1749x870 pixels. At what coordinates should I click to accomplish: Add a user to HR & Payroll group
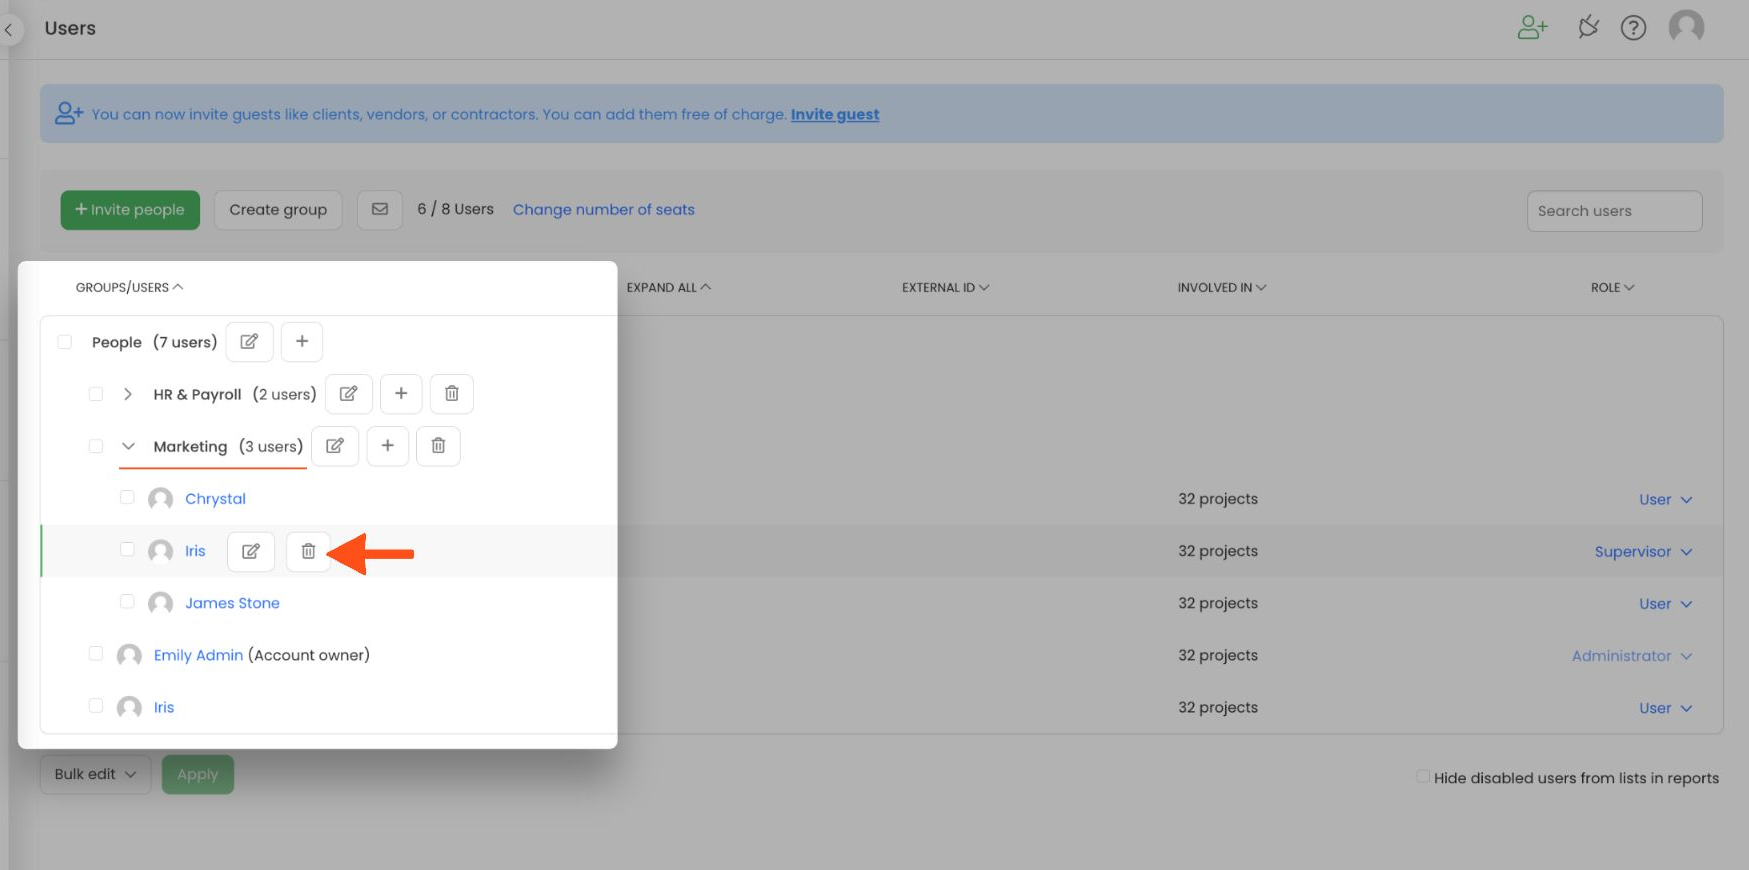pyautogui.click(x=401, y=394)
